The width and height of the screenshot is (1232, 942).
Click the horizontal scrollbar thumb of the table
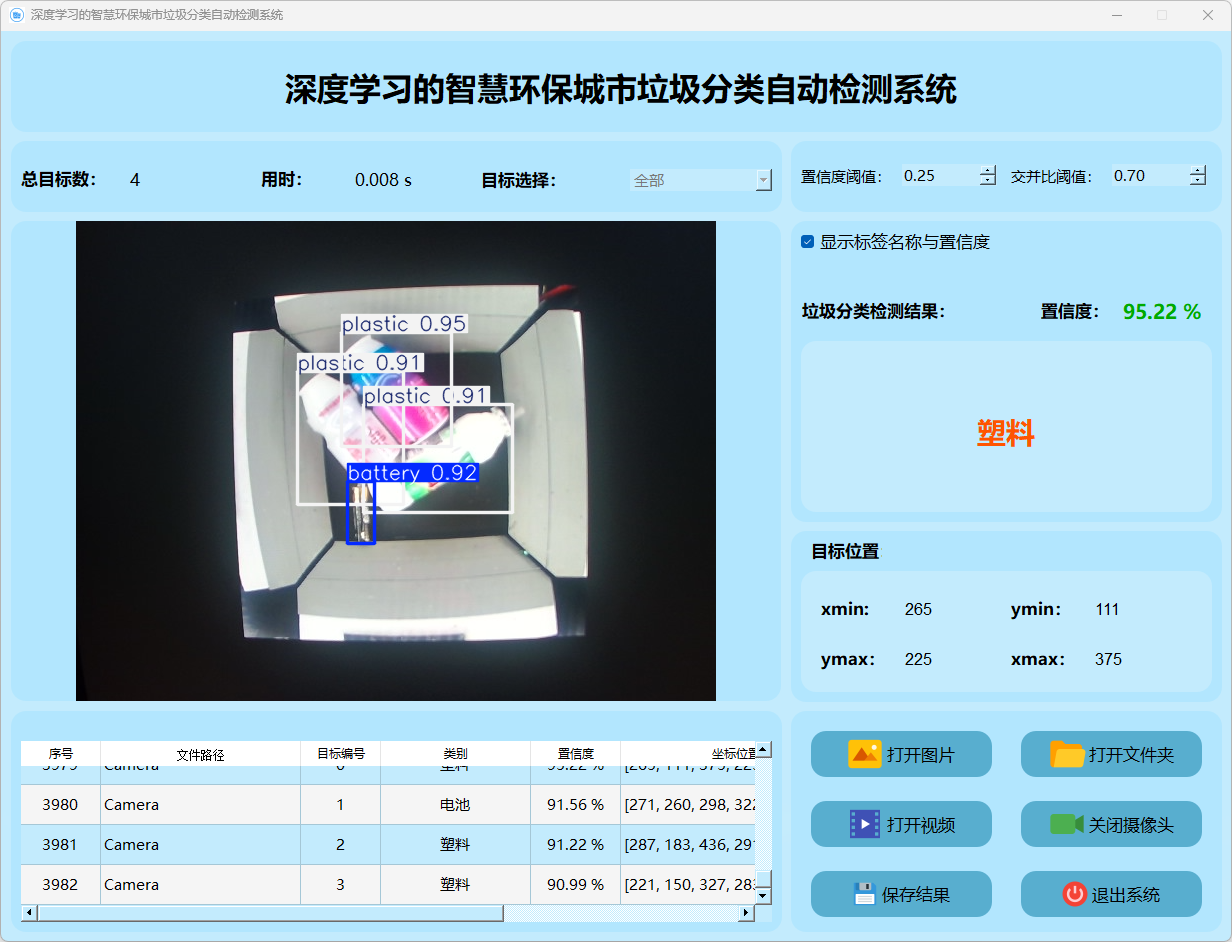(270, 913)
